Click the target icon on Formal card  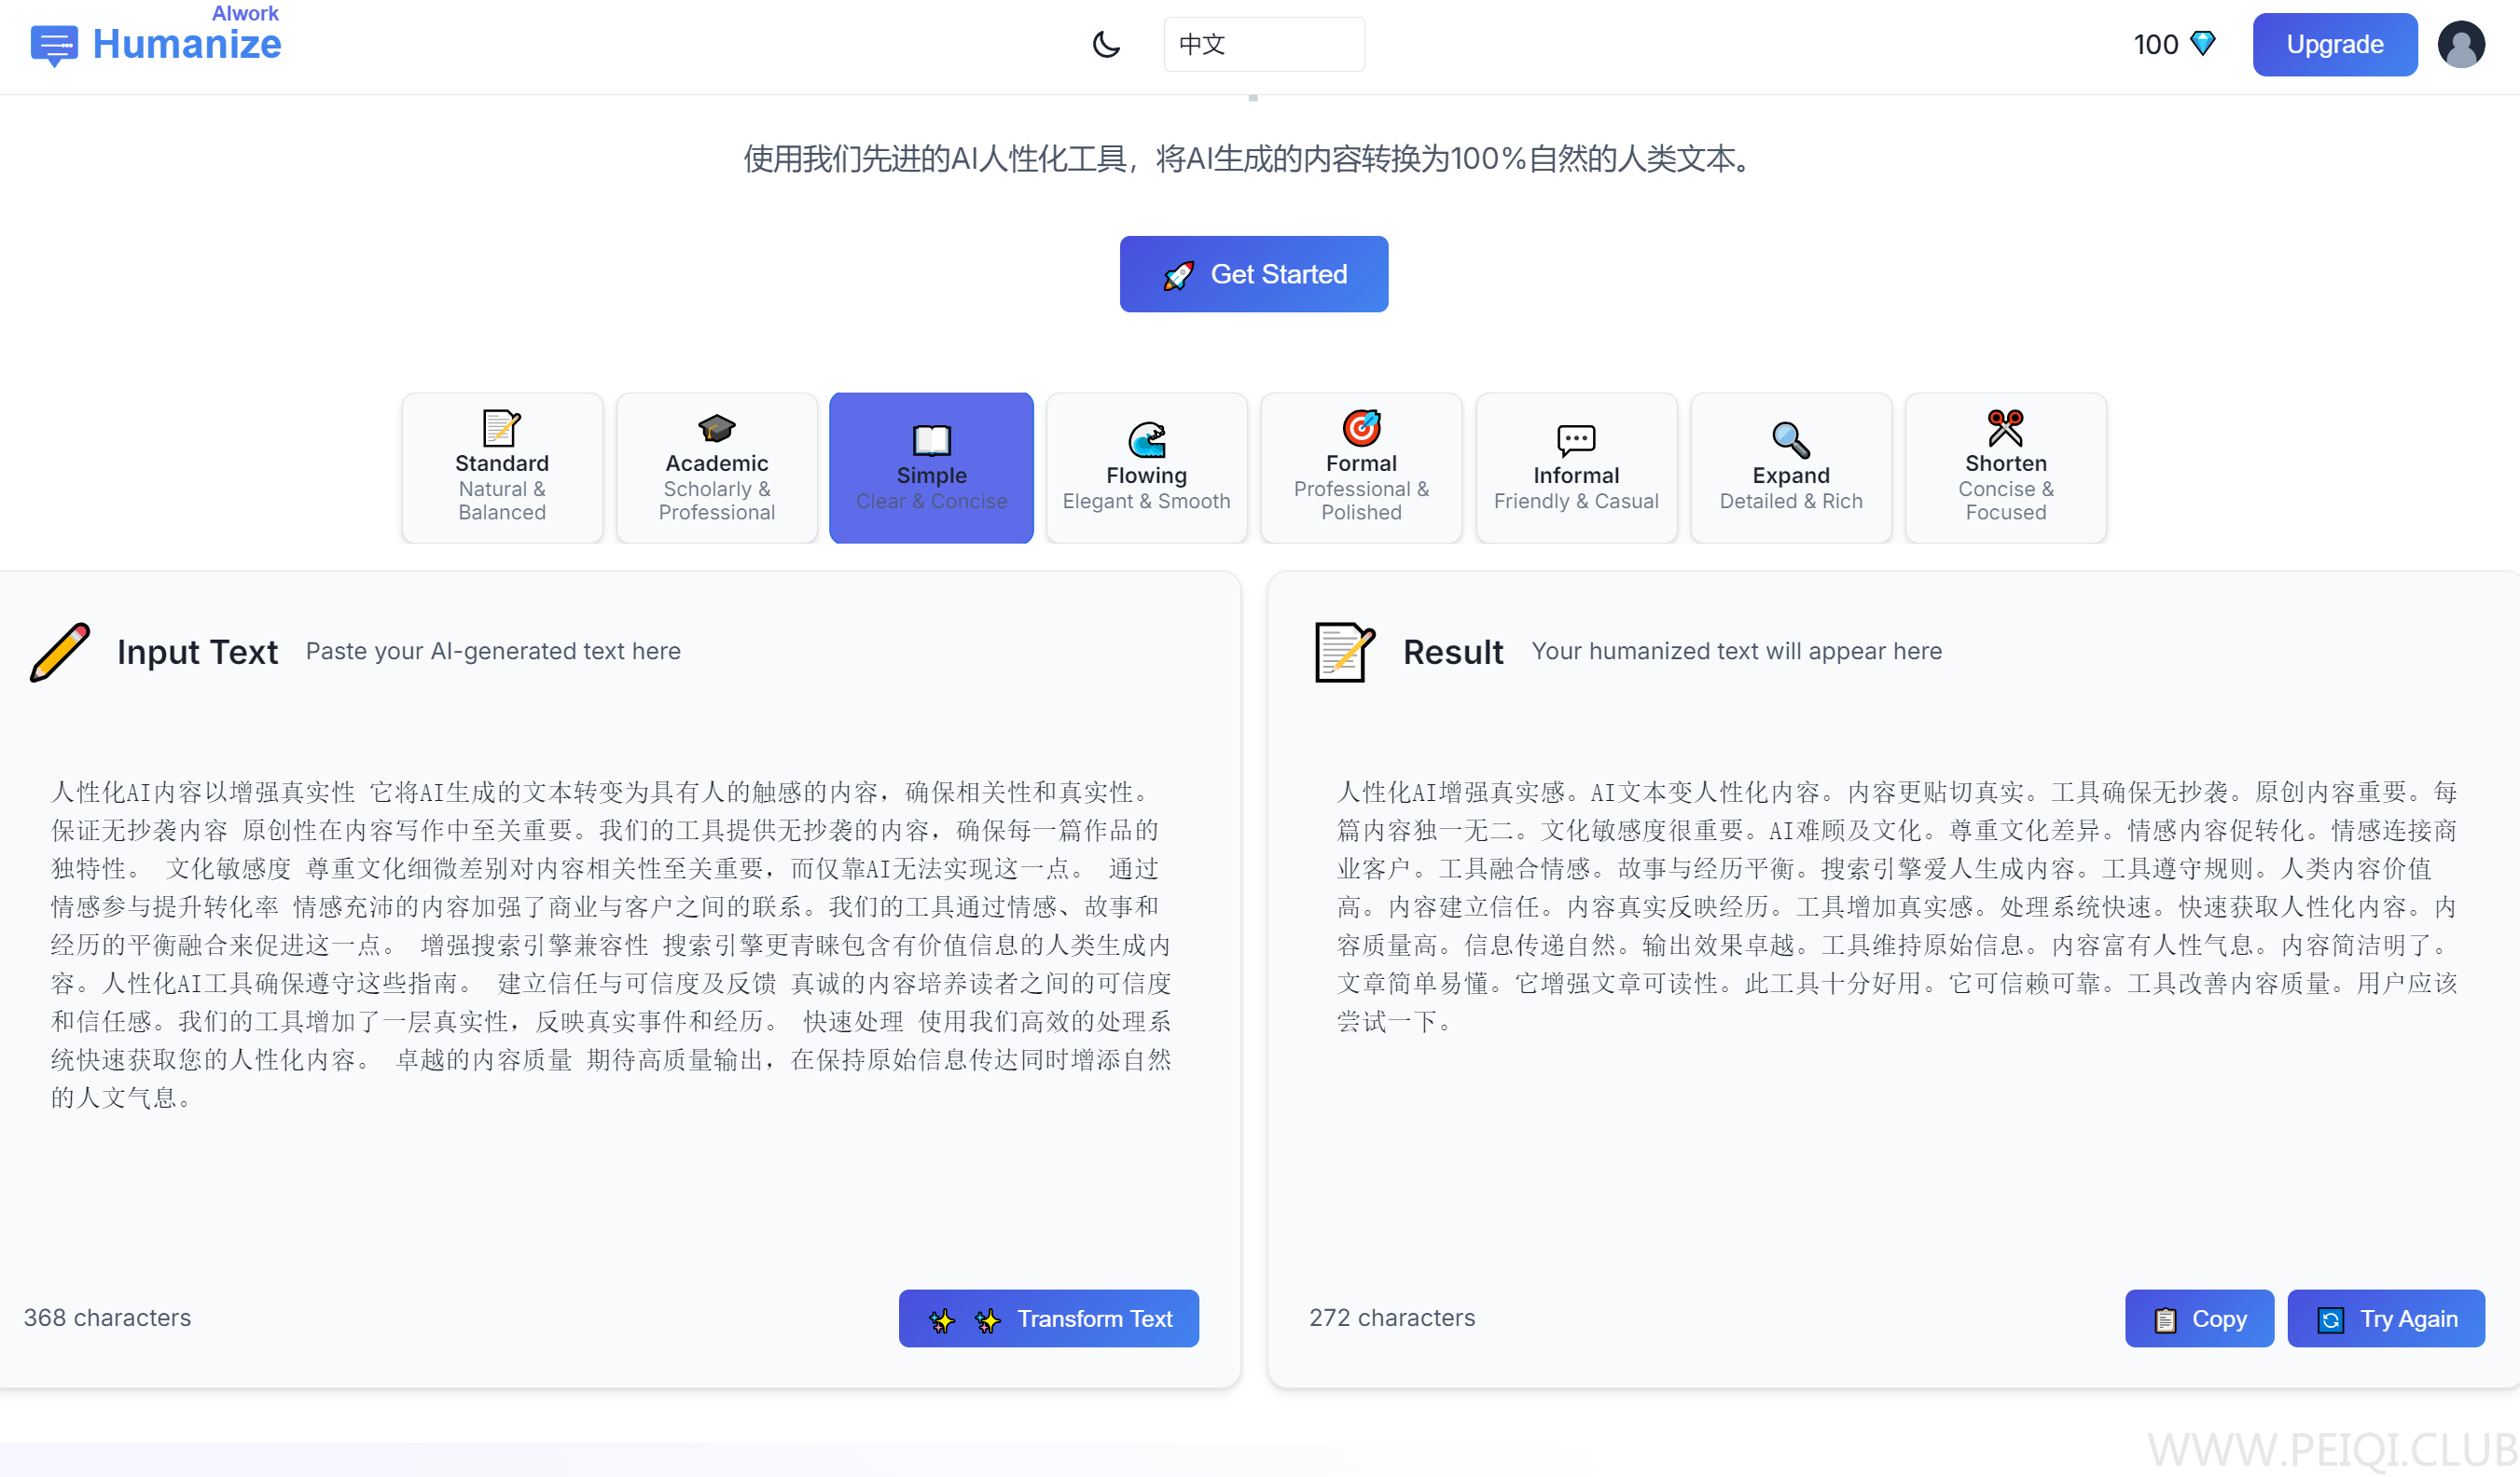click(1361, 428)
